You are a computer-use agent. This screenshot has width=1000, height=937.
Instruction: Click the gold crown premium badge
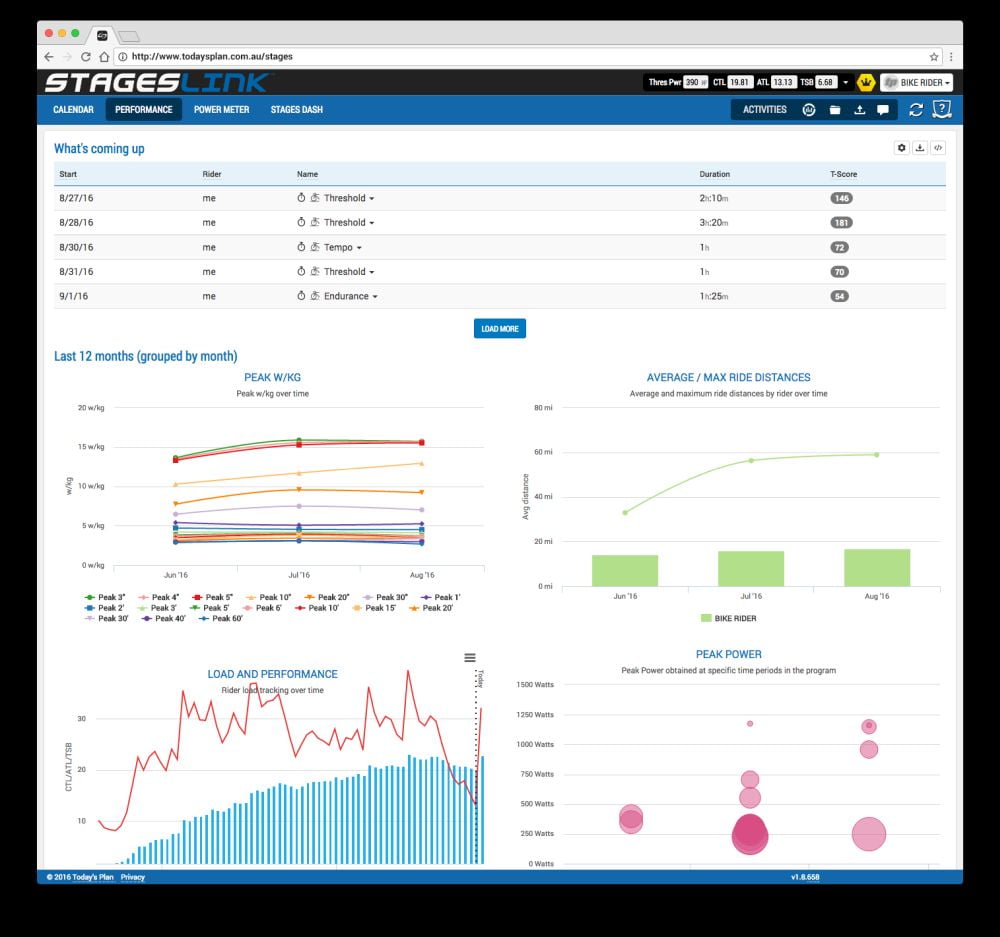click(866, 83)
